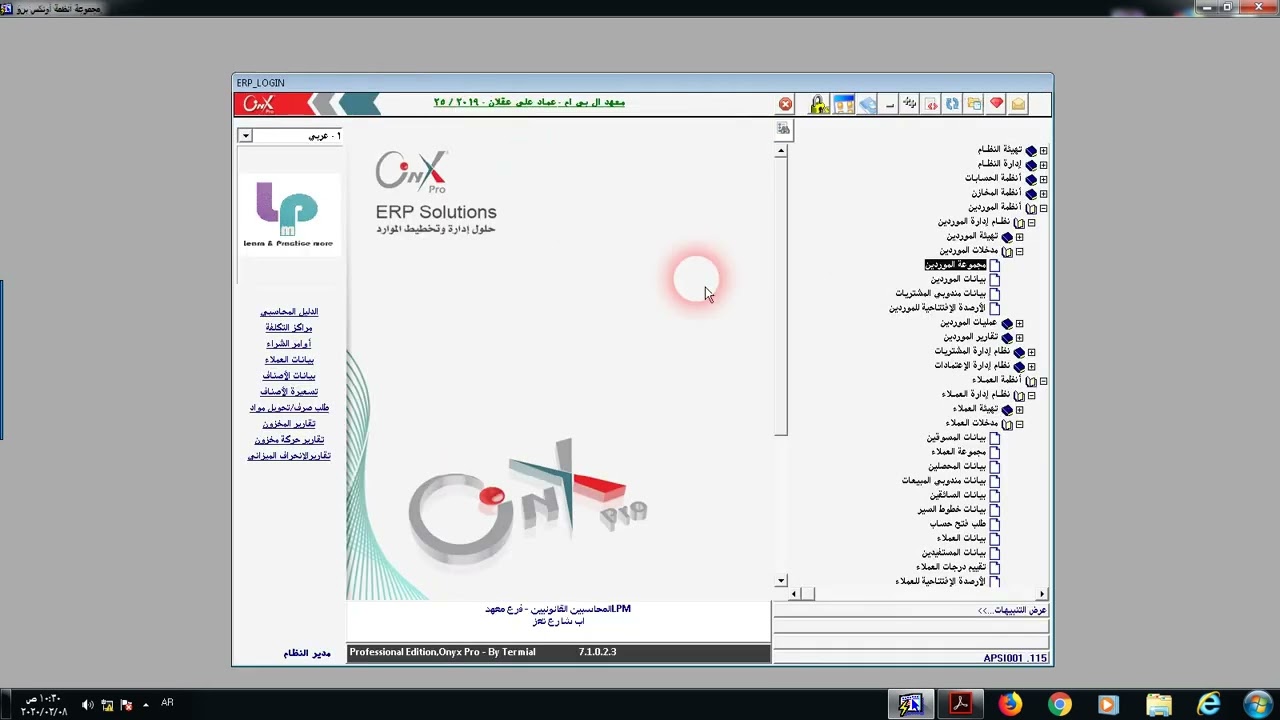Click the red code page icon
The image size is (1280, 720).
[932, 104]
